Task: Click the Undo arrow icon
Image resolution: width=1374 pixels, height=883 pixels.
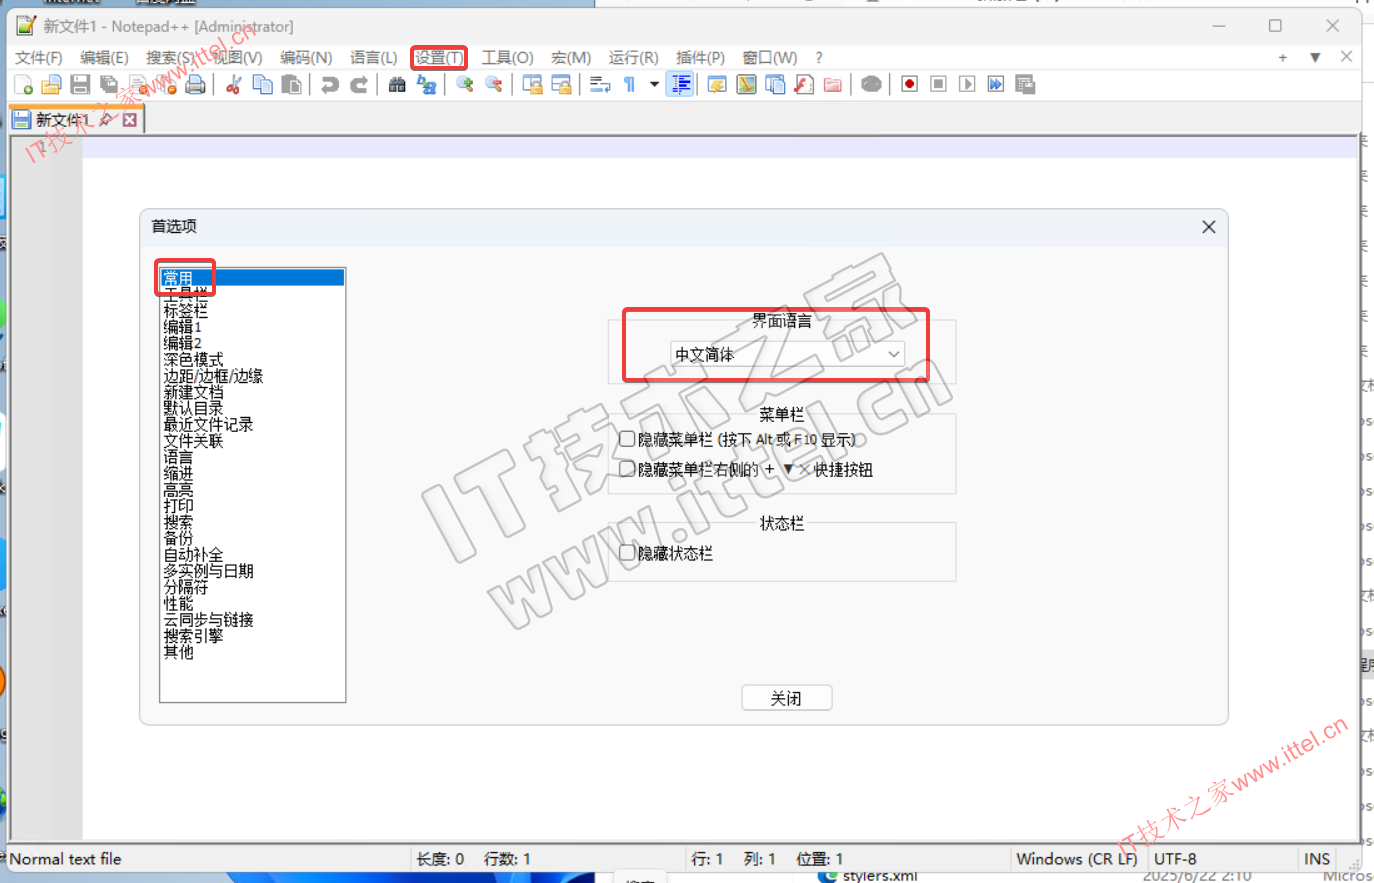Action: click(330, 85)
